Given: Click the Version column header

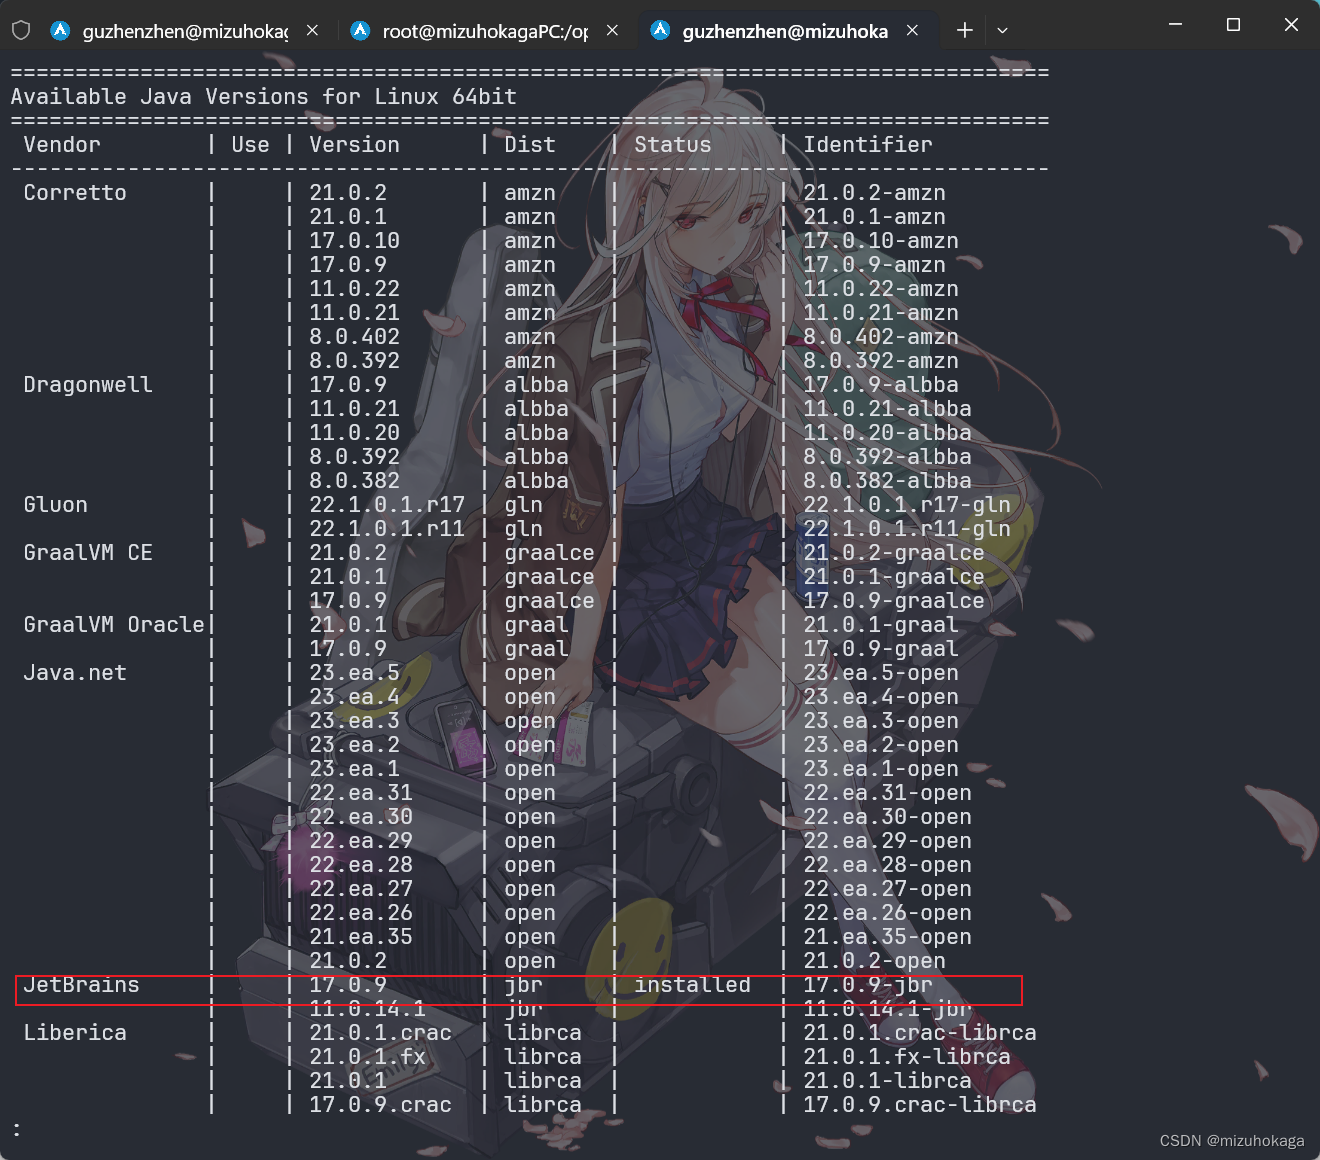Looking at the screenshot, I should click(354, 145).
